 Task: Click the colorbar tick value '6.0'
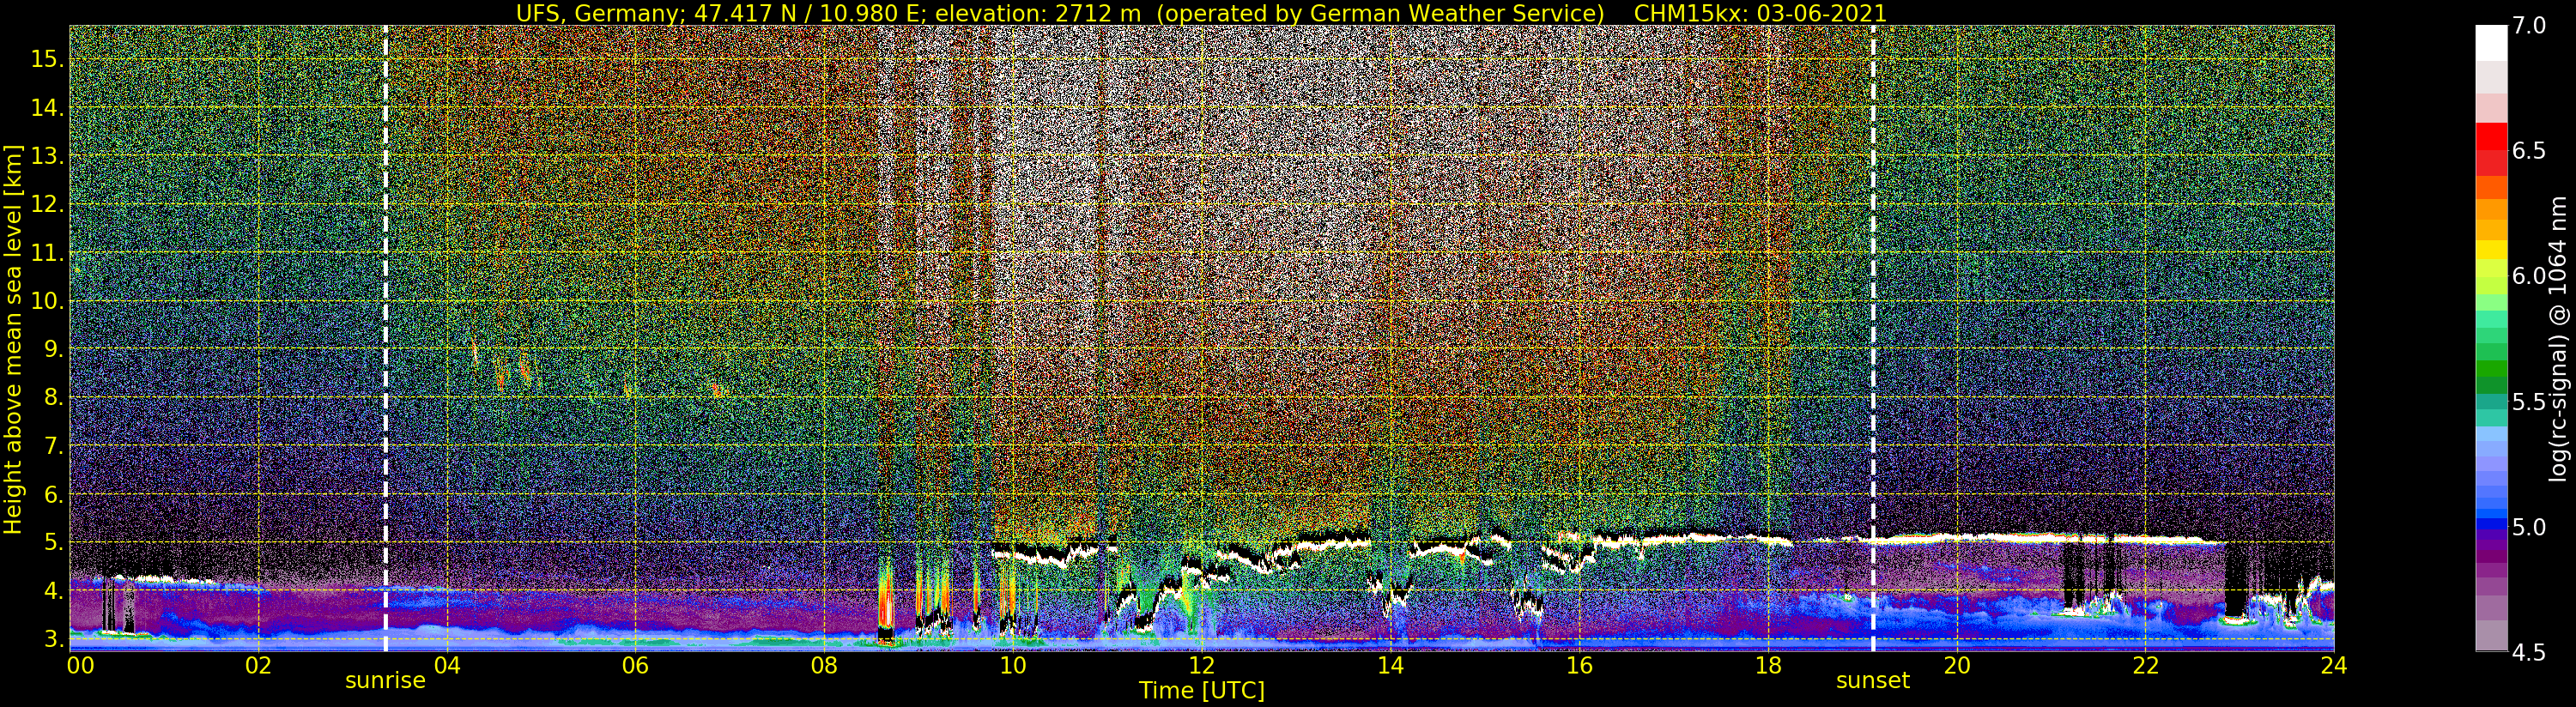[x=2528, y=276]
